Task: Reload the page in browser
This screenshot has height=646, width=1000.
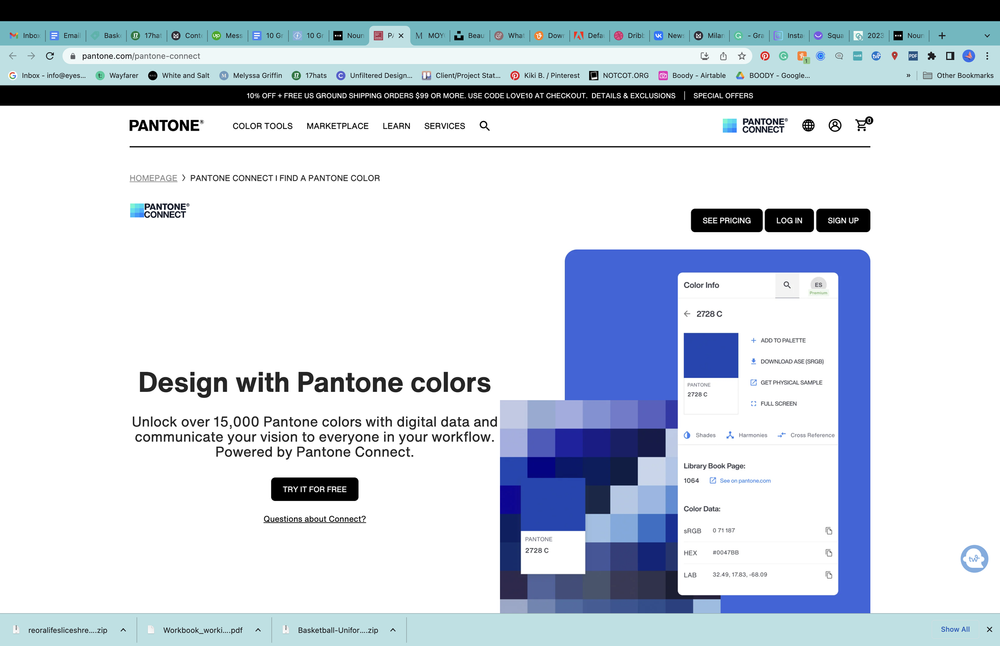Action: point(50,56)
